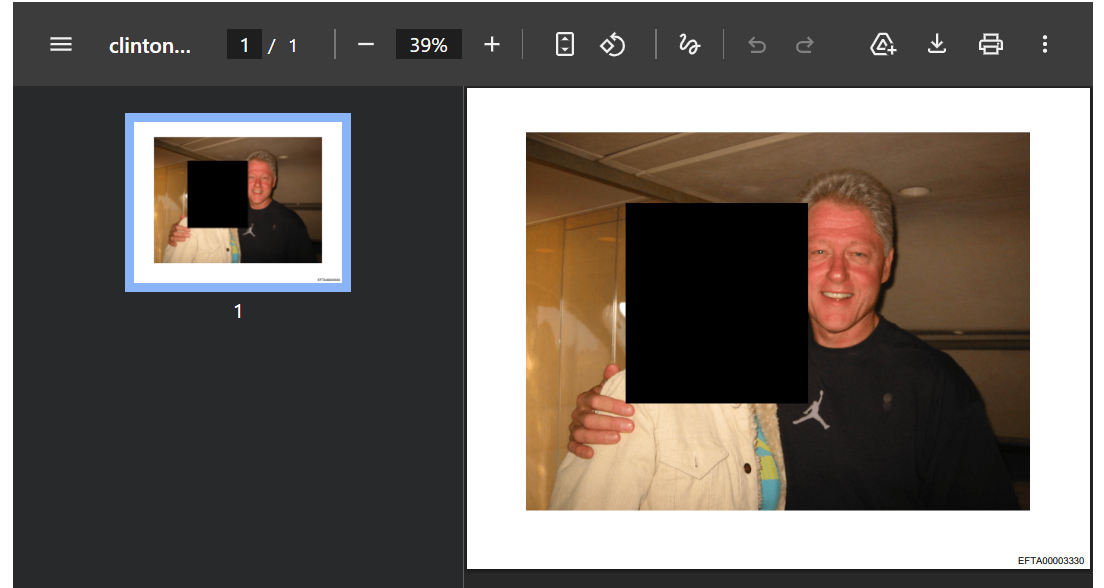Click the fit to page icon

point(565,45)
